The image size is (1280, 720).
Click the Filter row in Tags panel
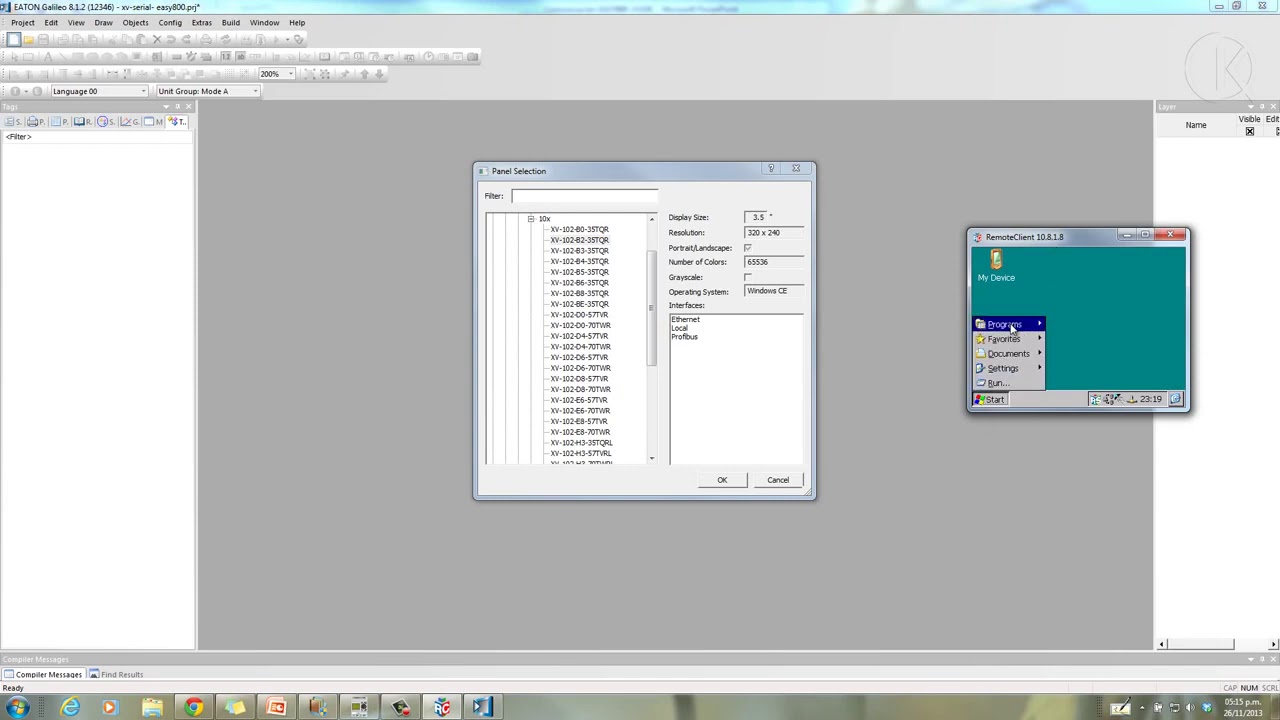98,137
